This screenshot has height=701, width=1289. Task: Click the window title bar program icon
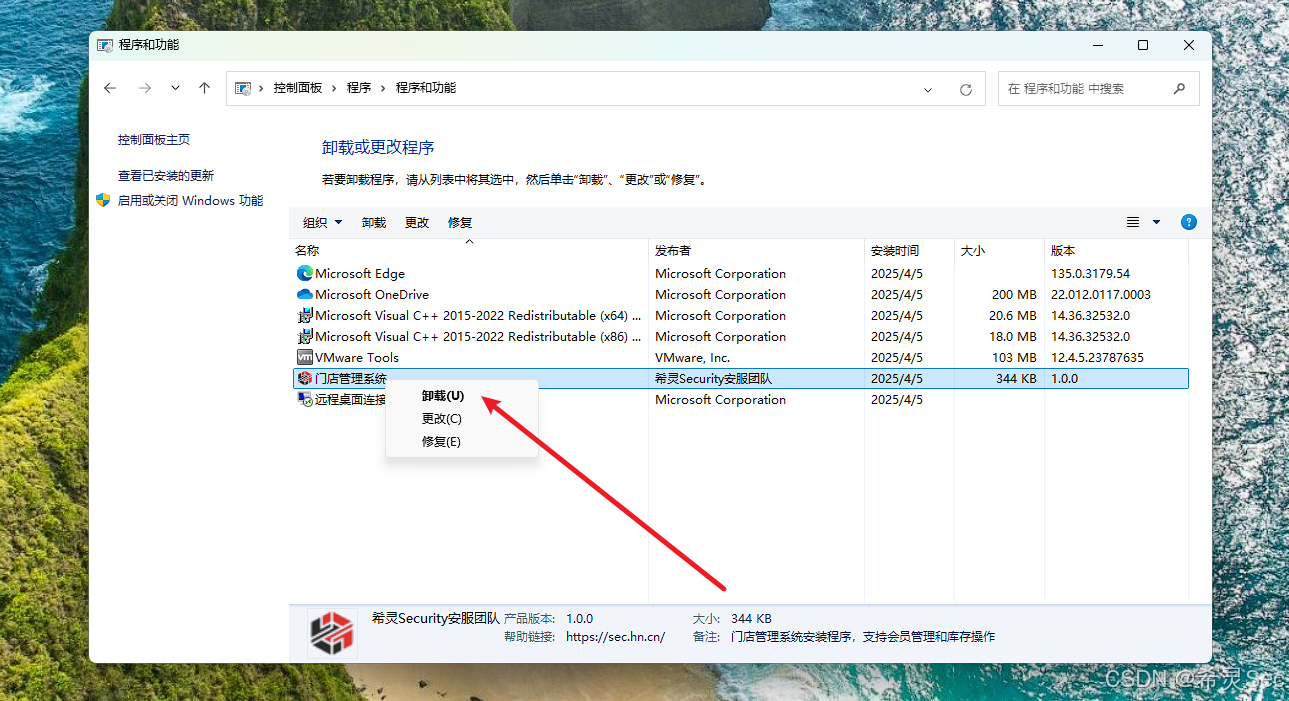tap(105, 45)
